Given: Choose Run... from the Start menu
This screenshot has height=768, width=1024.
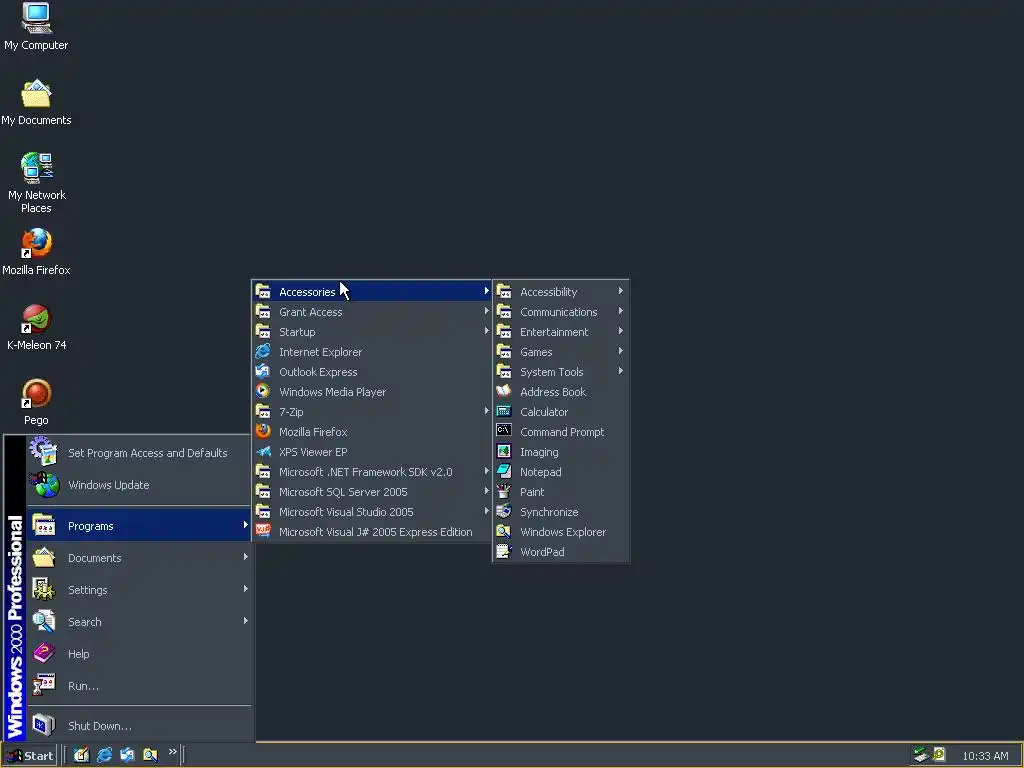Looking at the screenshot, I should [x=140, y=686].
